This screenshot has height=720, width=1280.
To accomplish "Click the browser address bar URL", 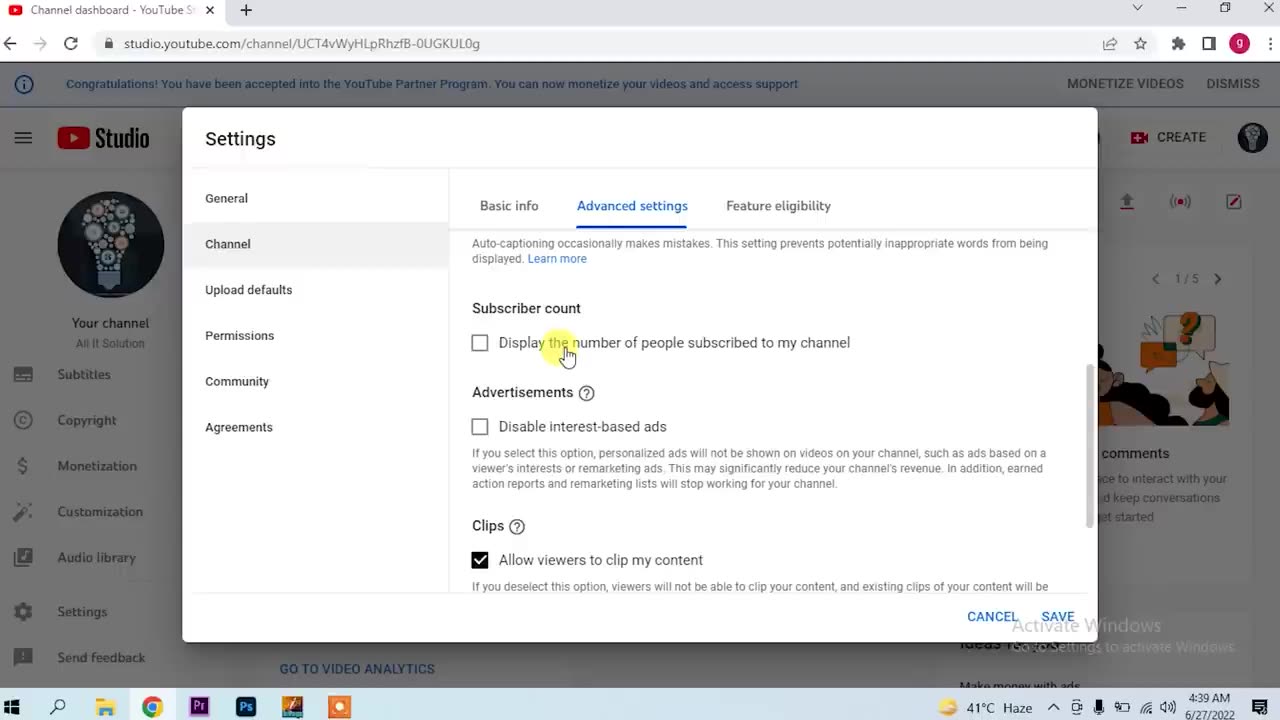I will (x=302, y=44).
